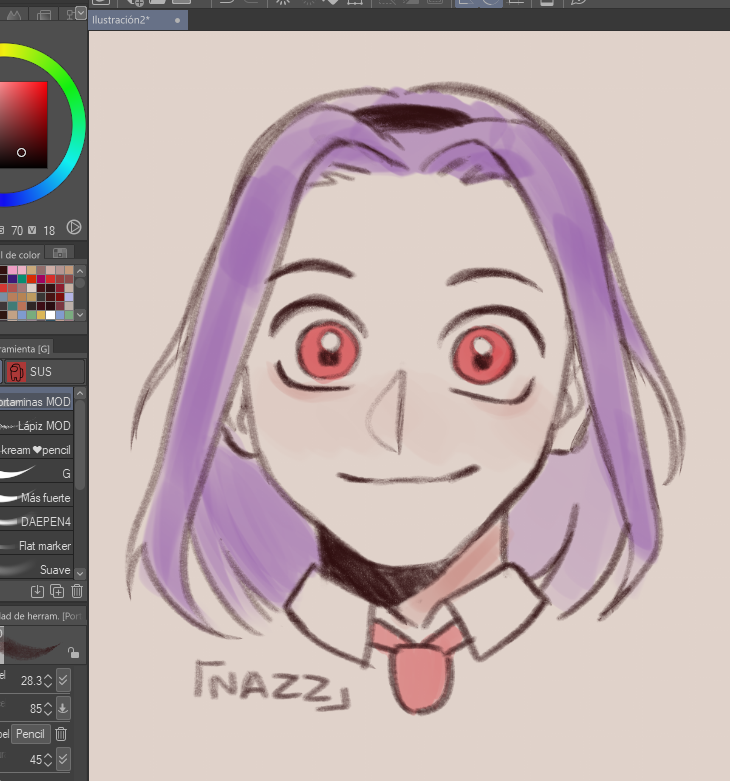Select the Lápiz MOD brush
Viewport: 730px width, 781px height.
pyautogui.click(x=36, y=426)
